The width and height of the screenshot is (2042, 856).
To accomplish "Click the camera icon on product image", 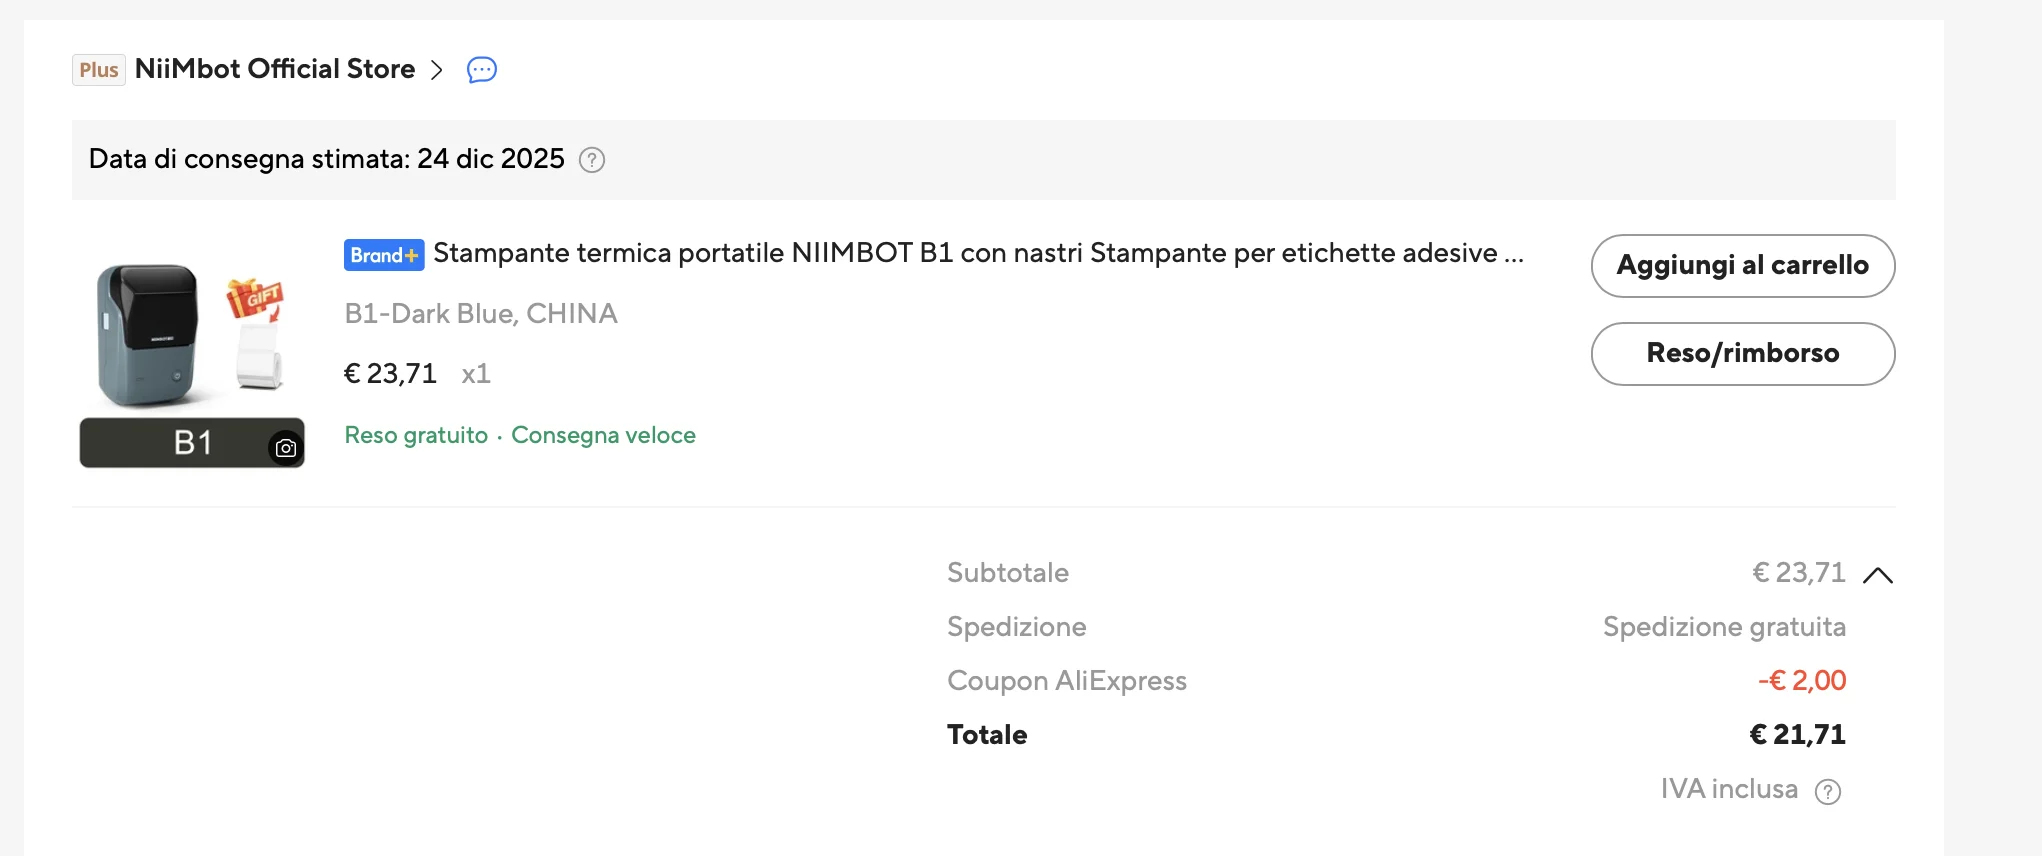I will pyautogui.click(x=286, y=448).
